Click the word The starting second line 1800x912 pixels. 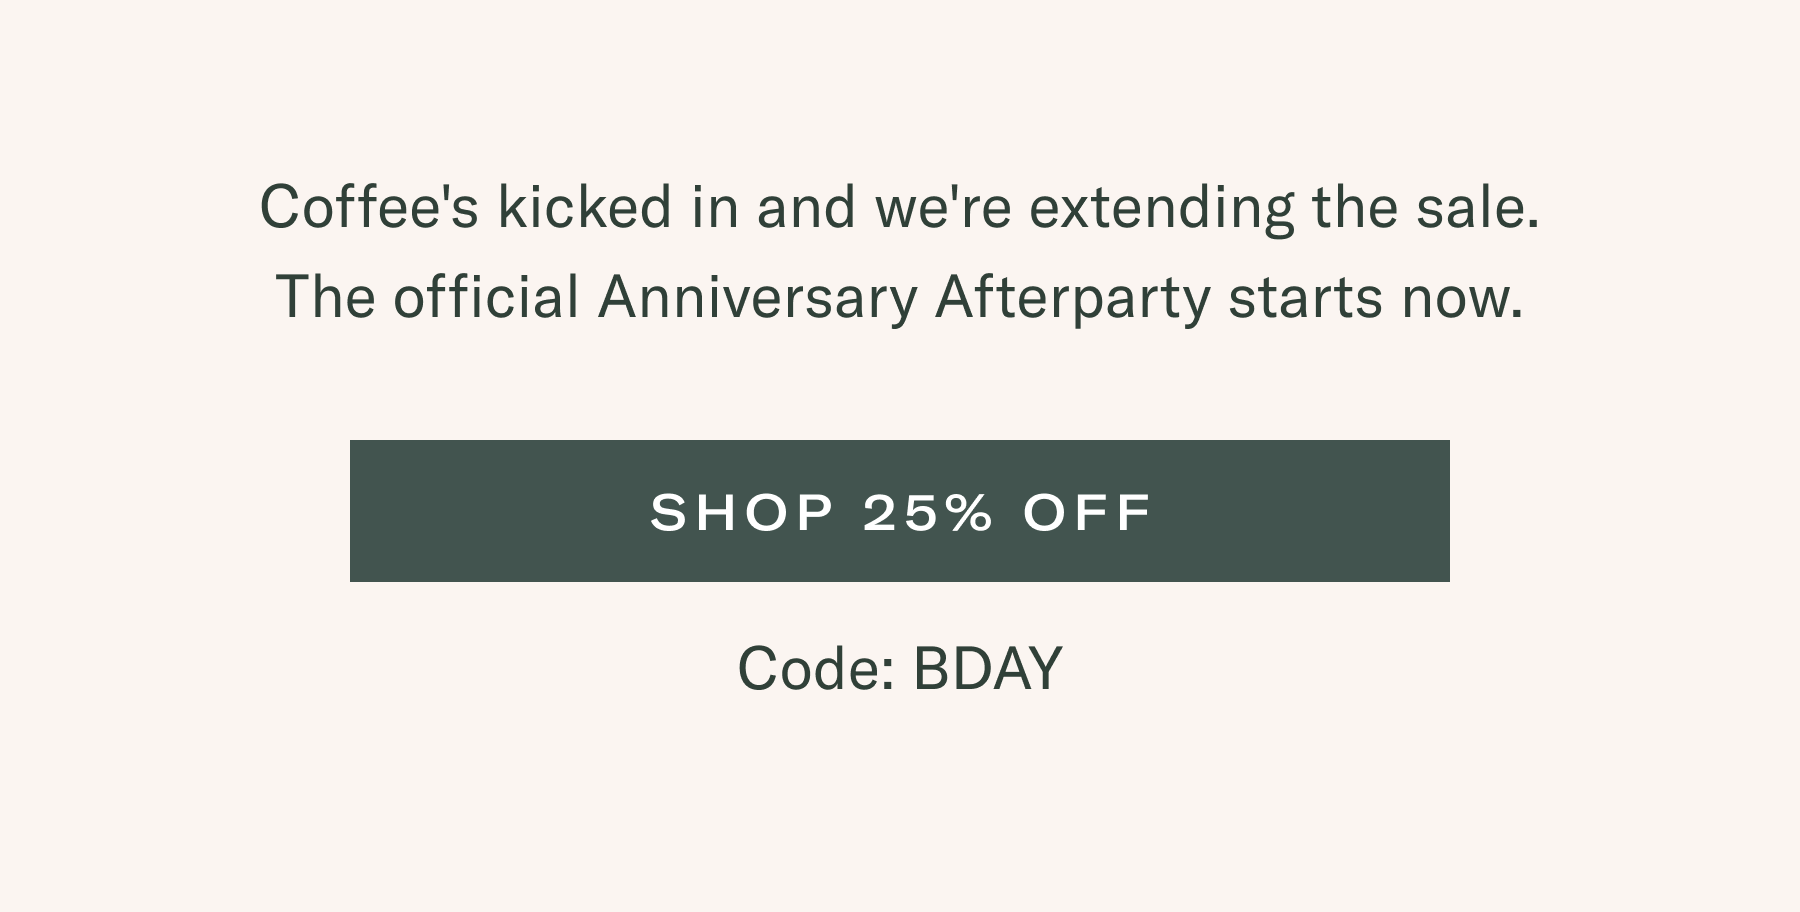[324, 297]
